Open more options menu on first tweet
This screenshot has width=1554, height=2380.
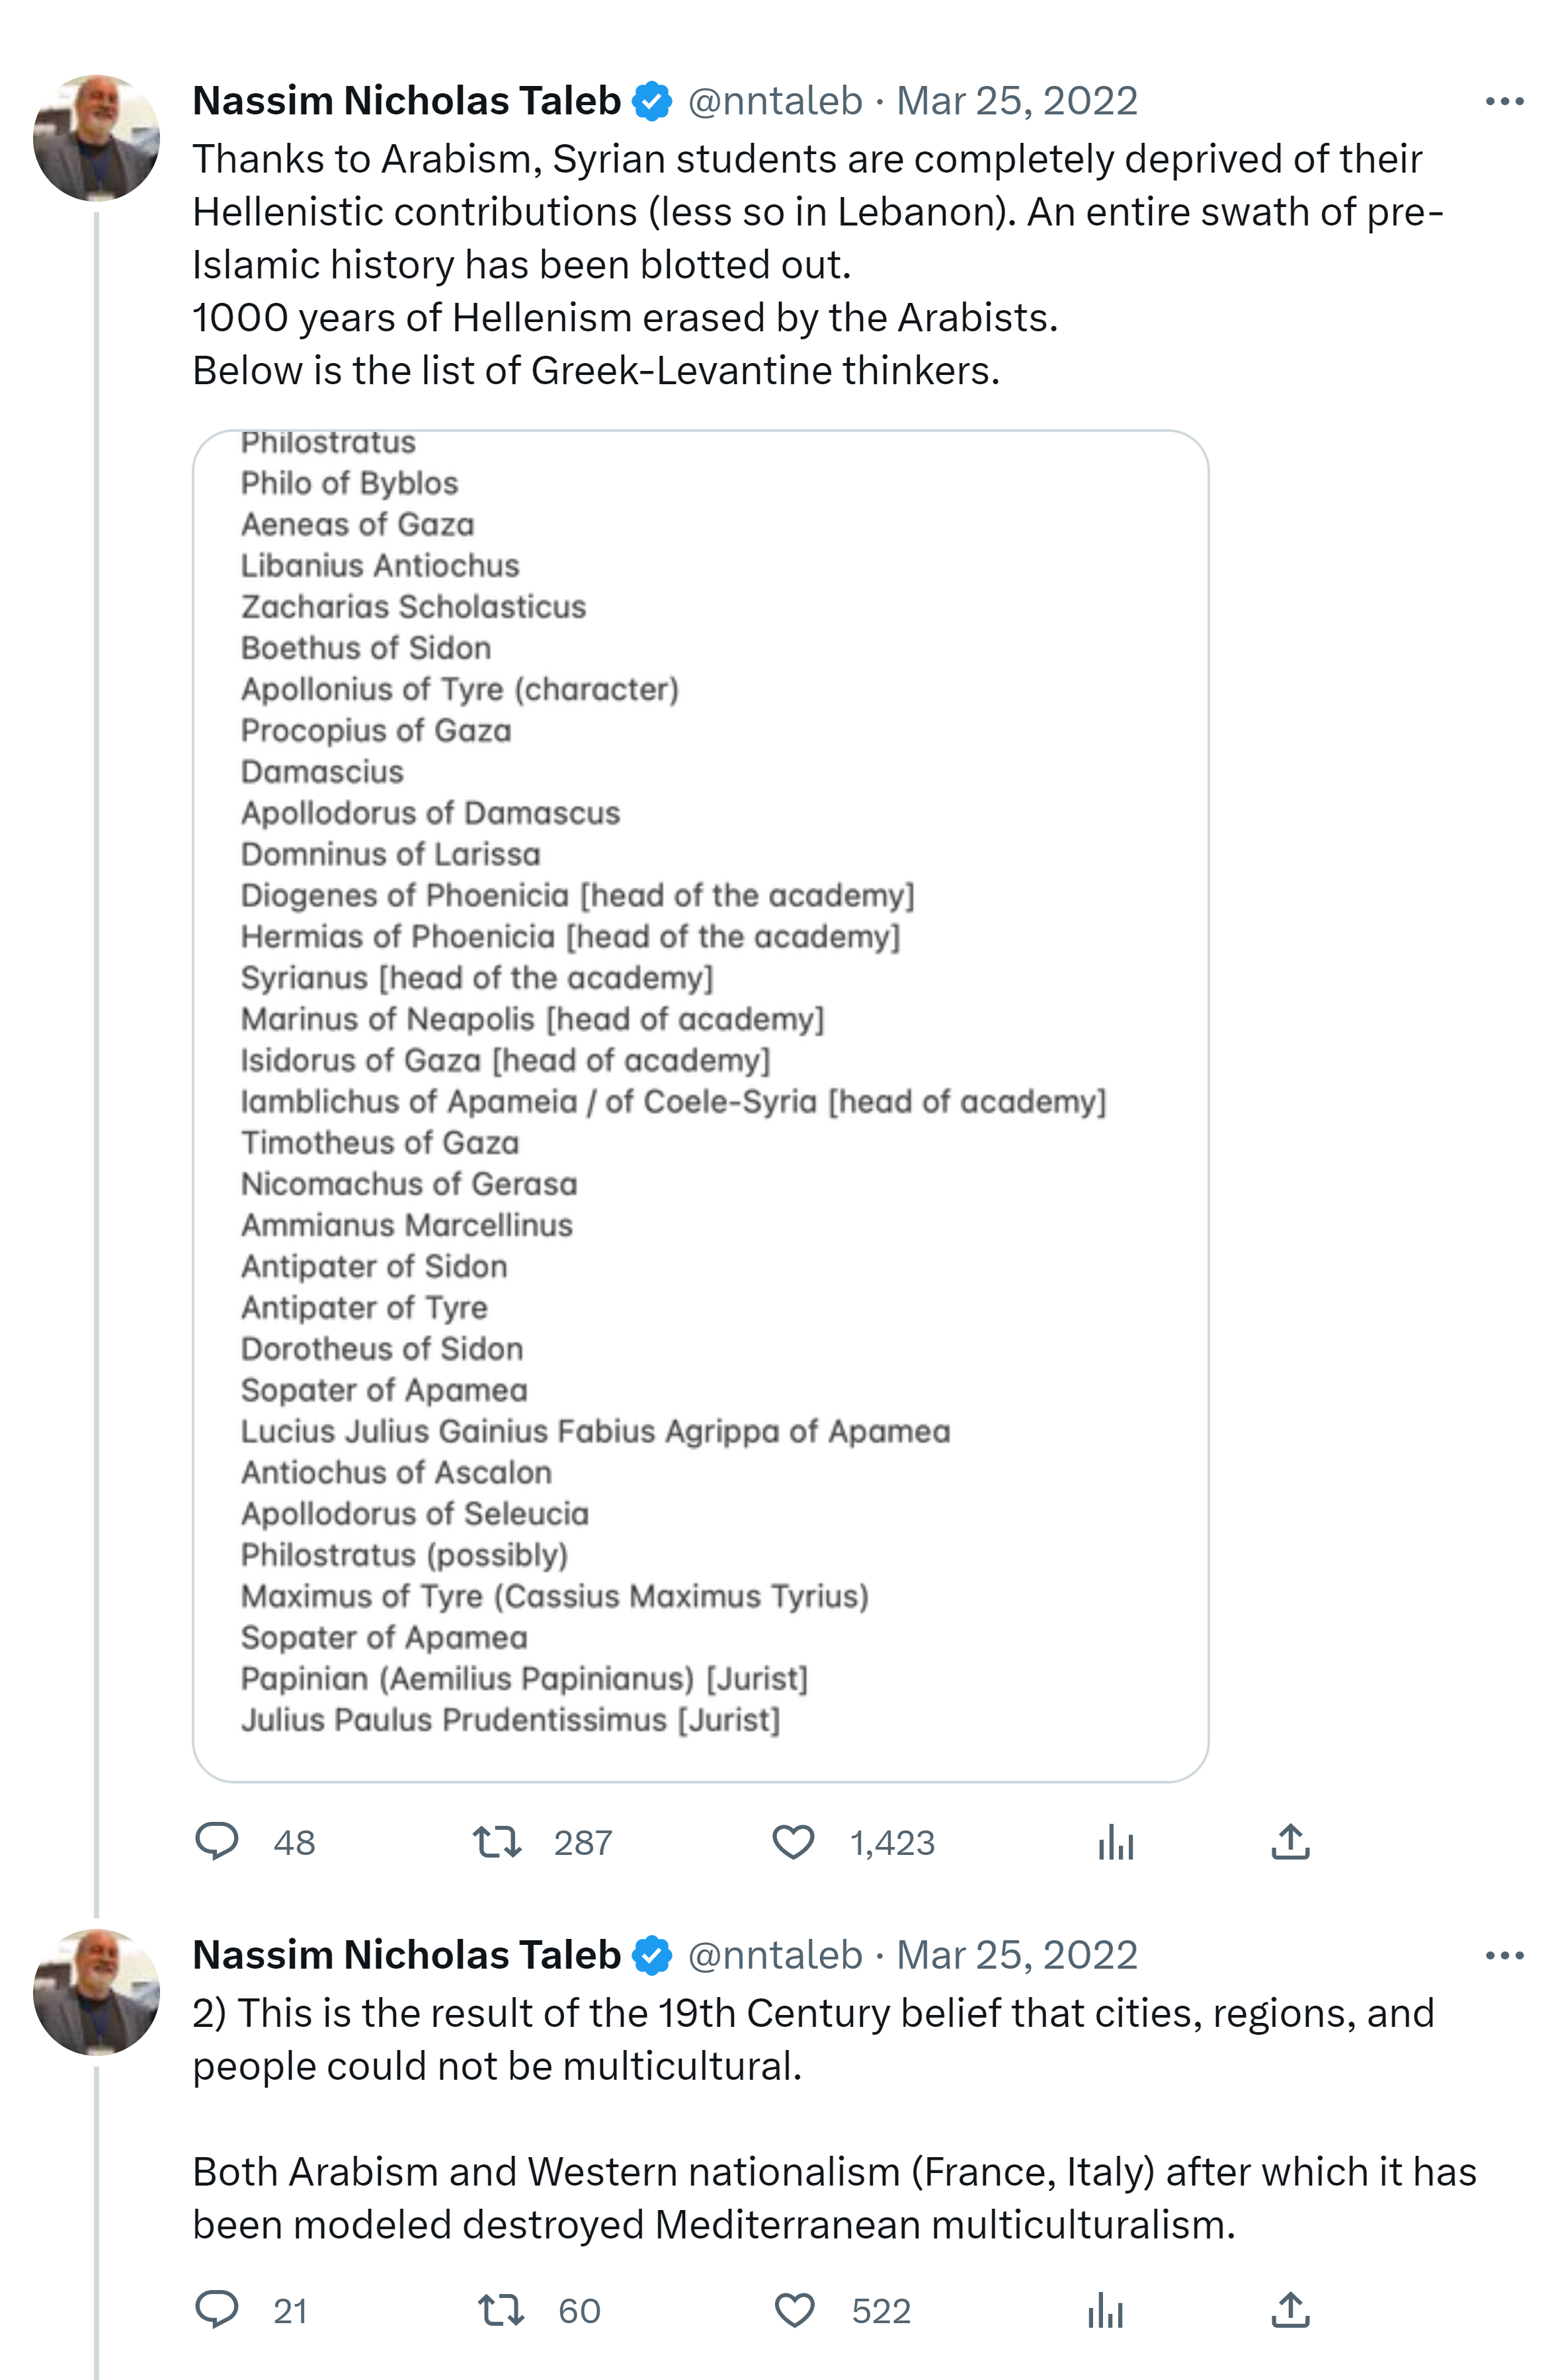1504,102
